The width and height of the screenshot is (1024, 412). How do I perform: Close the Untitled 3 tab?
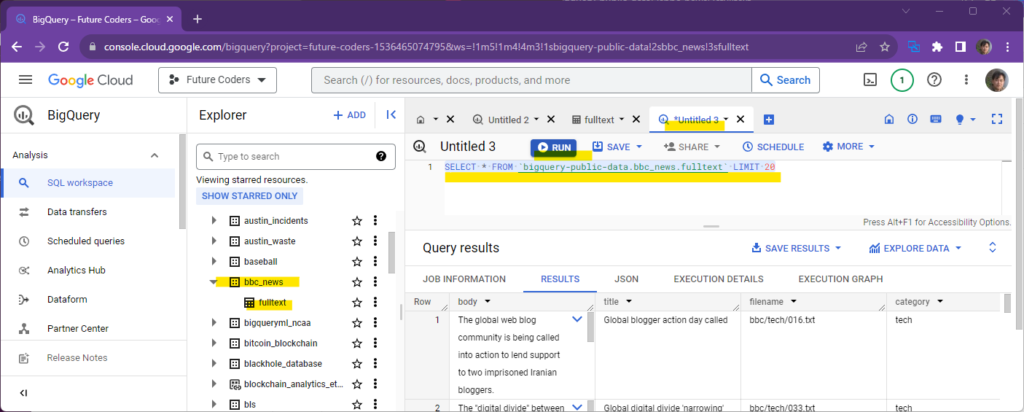point(741,119)
